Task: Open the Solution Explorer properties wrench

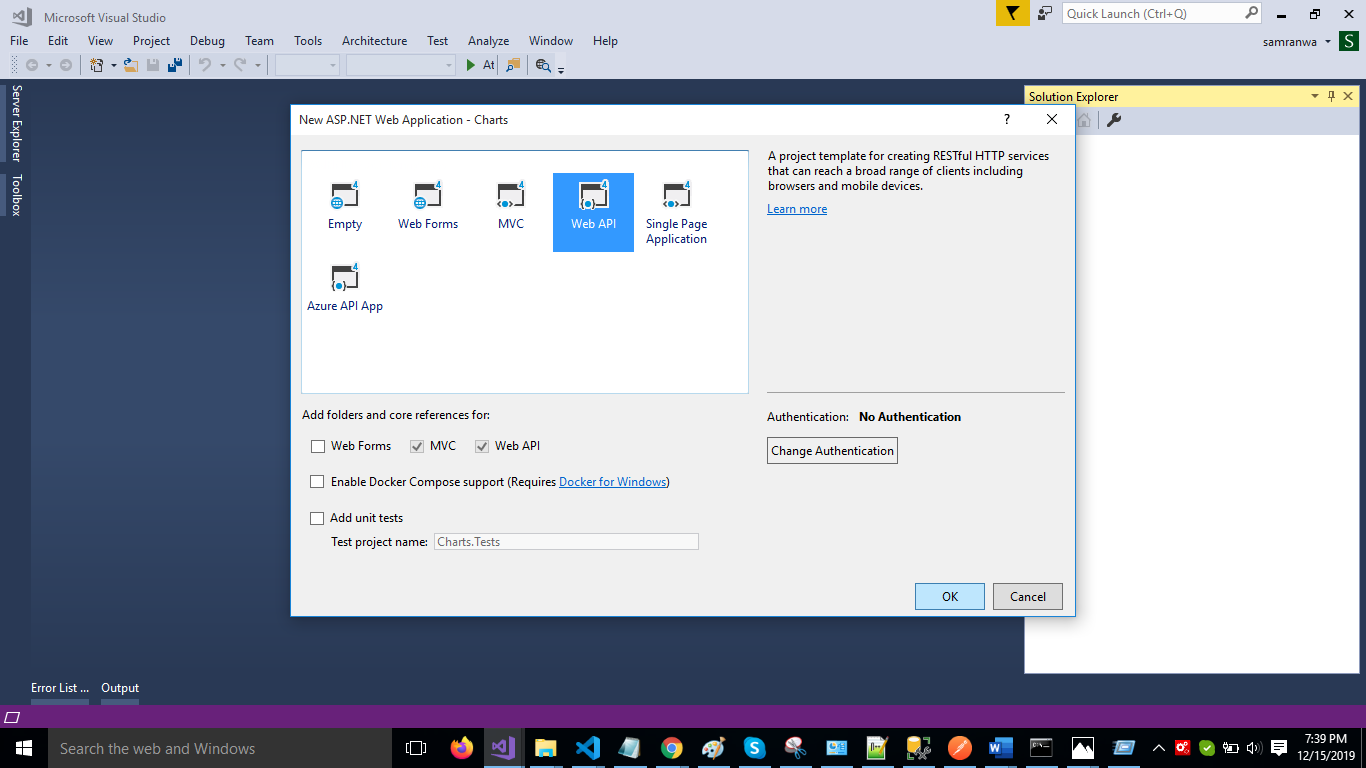Action: coord(1113,121)
